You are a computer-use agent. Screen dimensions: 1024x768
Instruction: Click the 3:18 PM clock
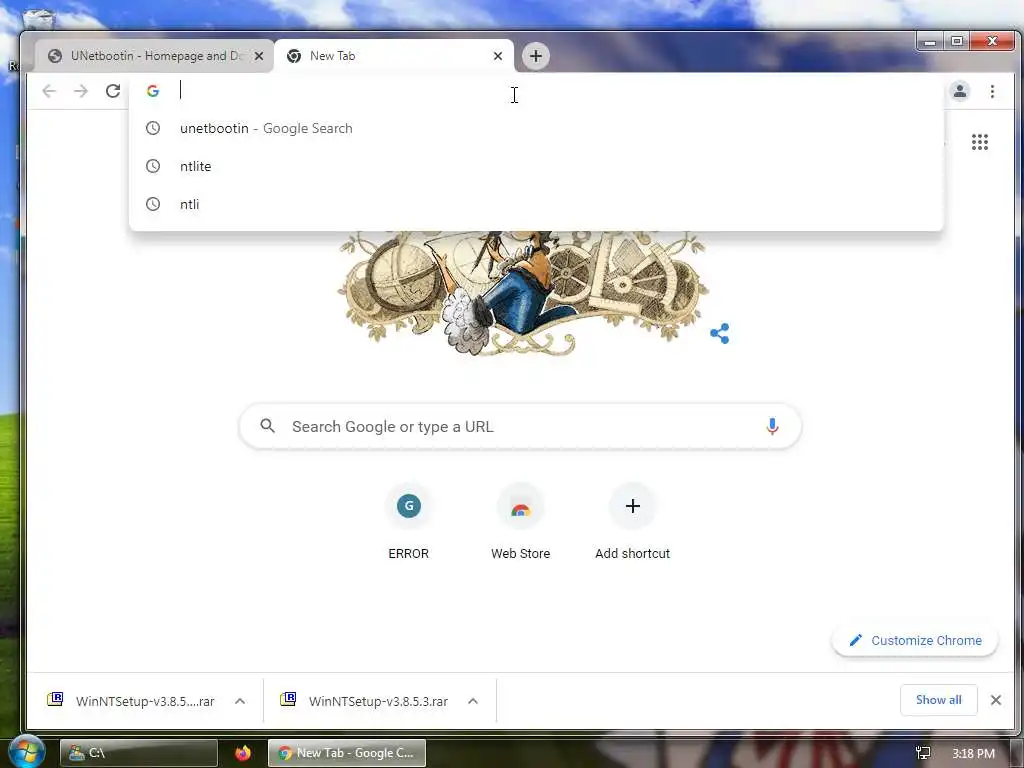click(973, 753)
